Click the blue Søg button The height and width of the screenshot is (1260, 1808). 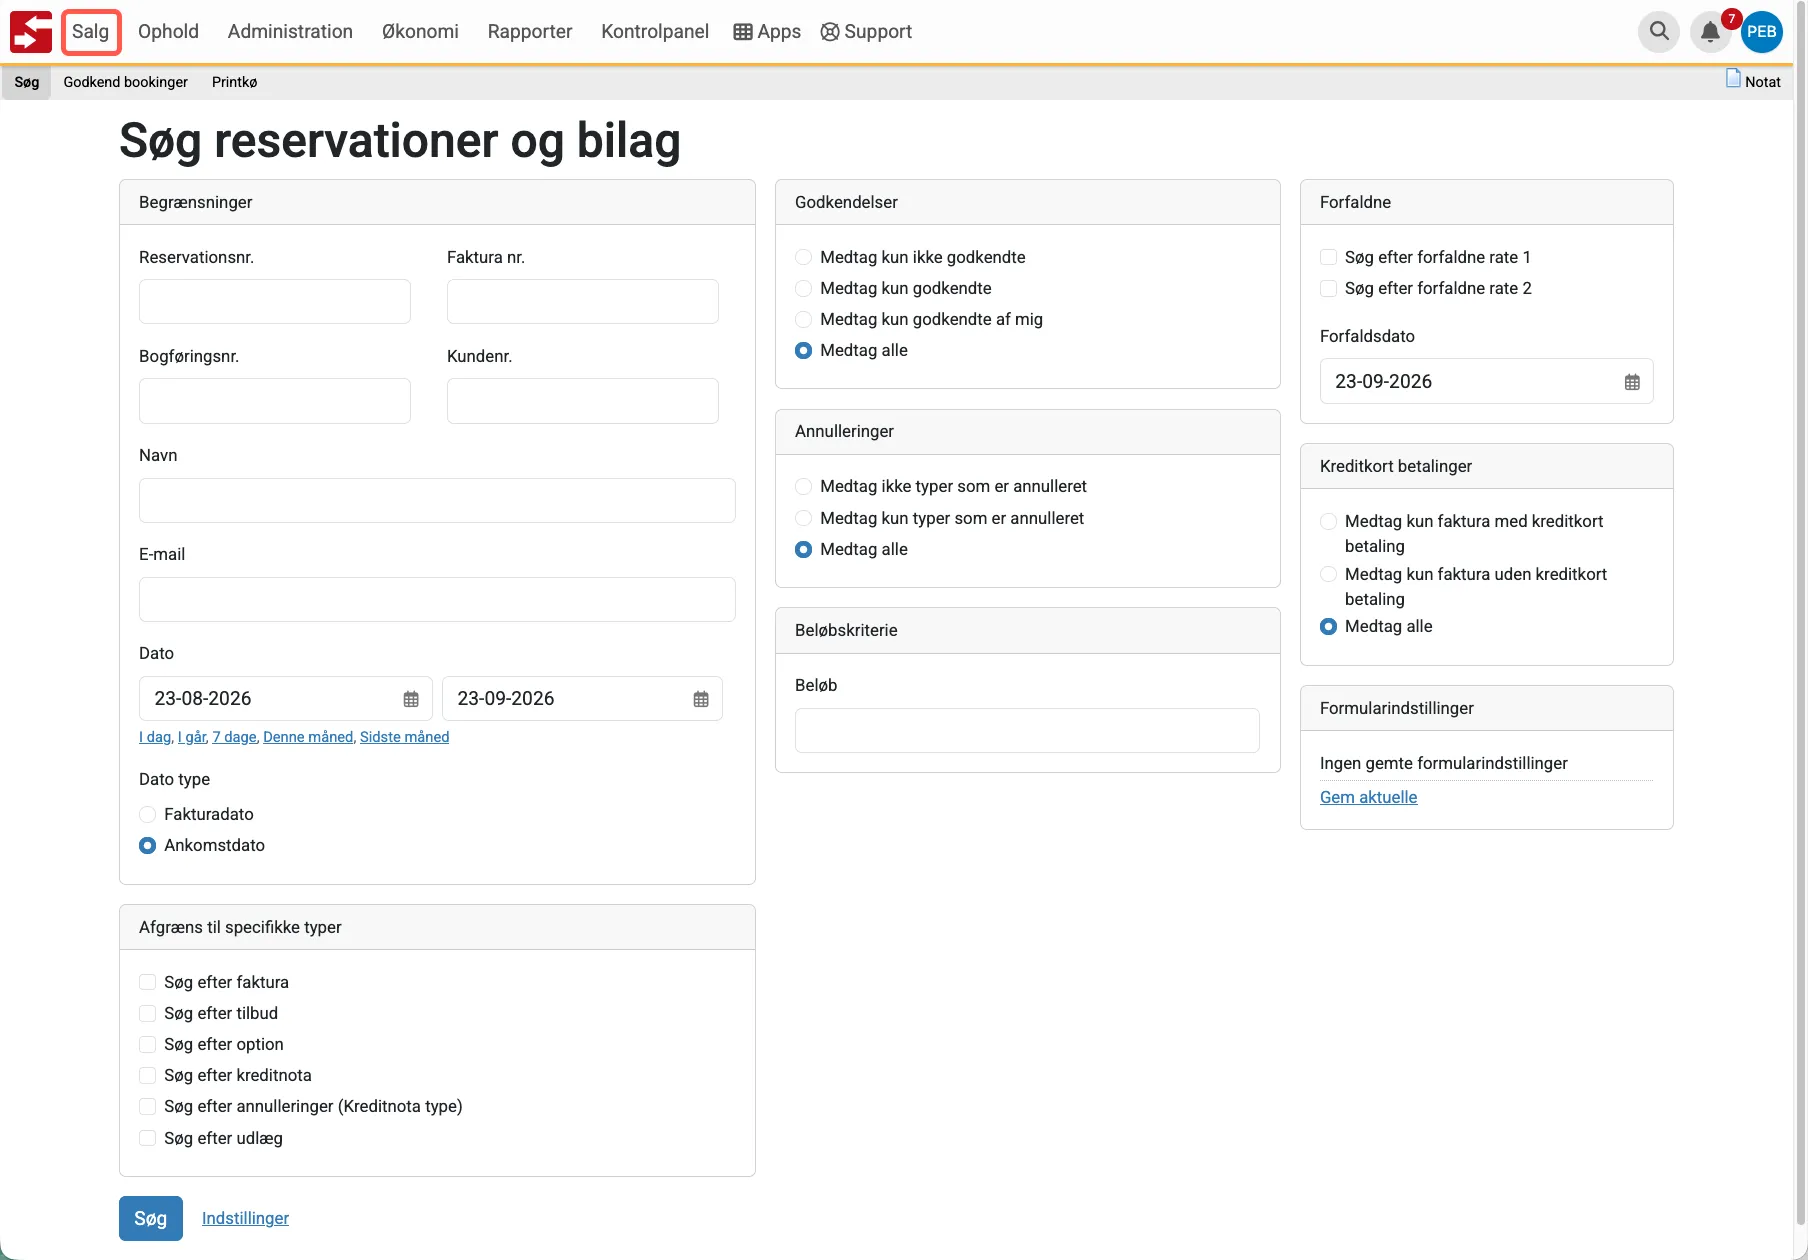point(151,1219)
